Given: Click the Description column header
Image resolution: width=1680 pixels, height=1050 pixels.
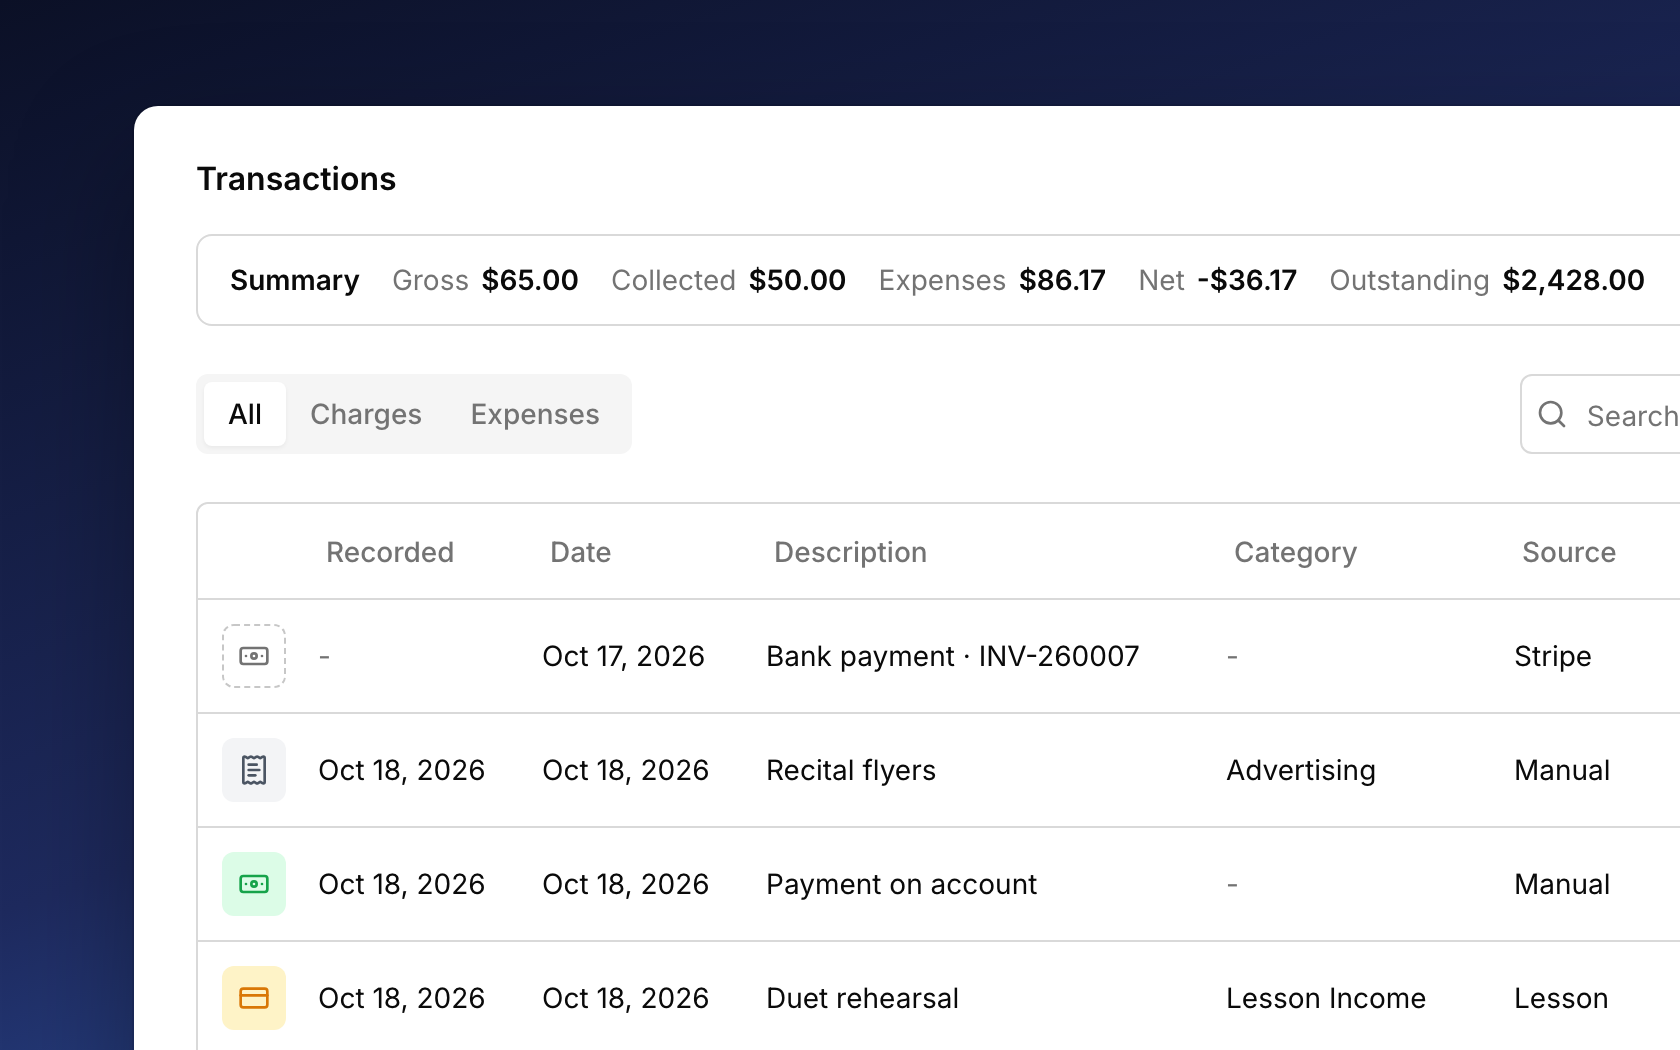Looking at the screenshot, I should 851,552.
